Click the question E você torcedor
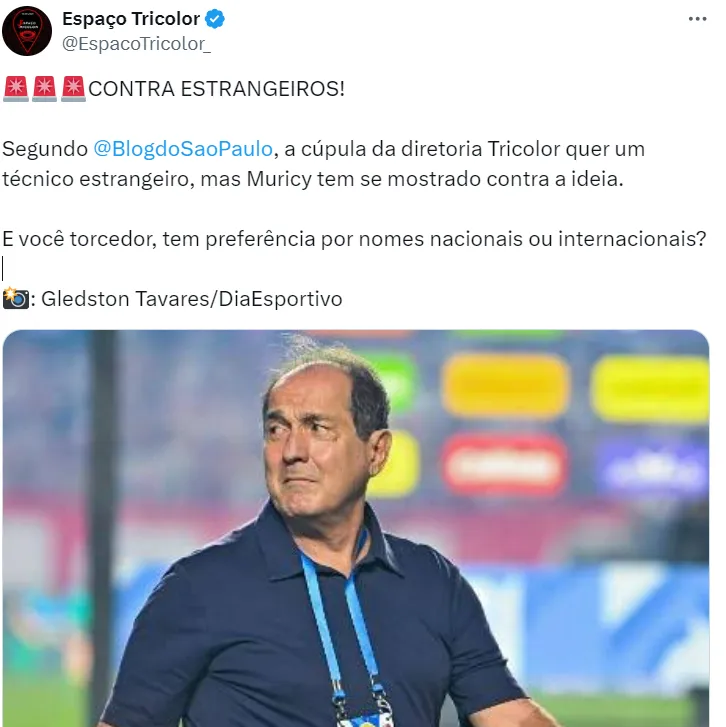726x727 pixels. pyautogui.click(x=354, y=239)
